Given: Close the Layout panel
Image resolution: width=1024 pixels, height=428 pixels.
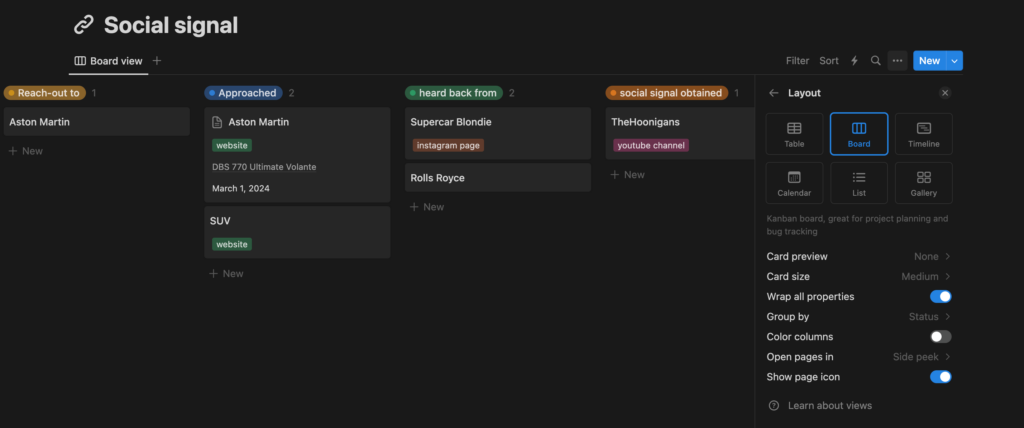Looking at the screenshot, I should (945, 93).
